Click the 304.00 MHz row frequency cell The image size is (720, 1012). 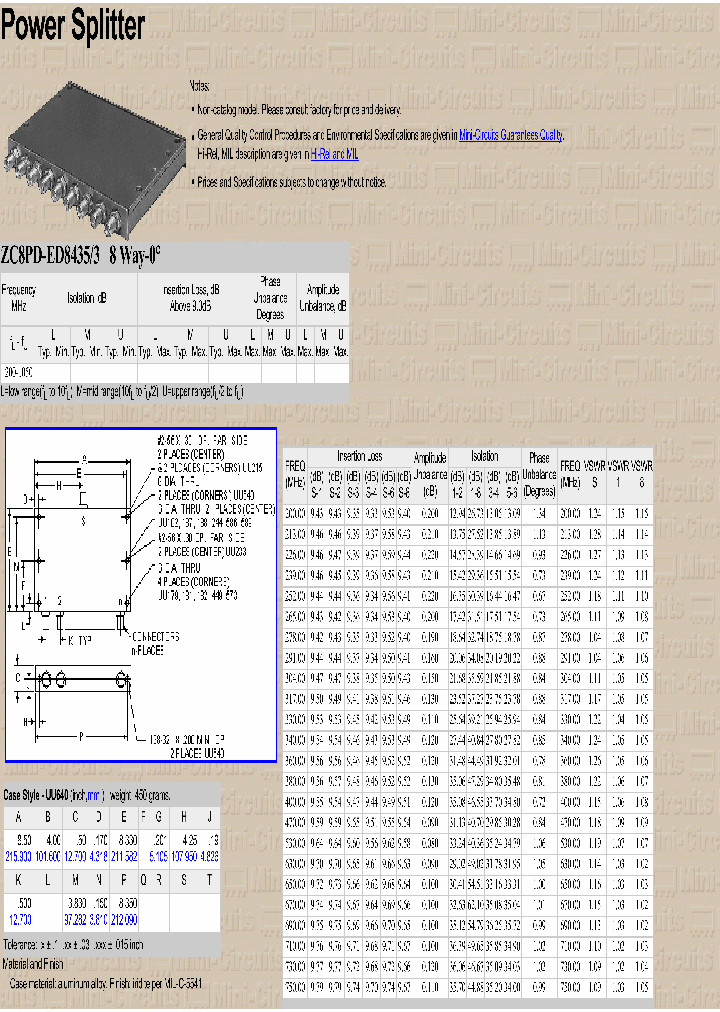pos(295,679)
